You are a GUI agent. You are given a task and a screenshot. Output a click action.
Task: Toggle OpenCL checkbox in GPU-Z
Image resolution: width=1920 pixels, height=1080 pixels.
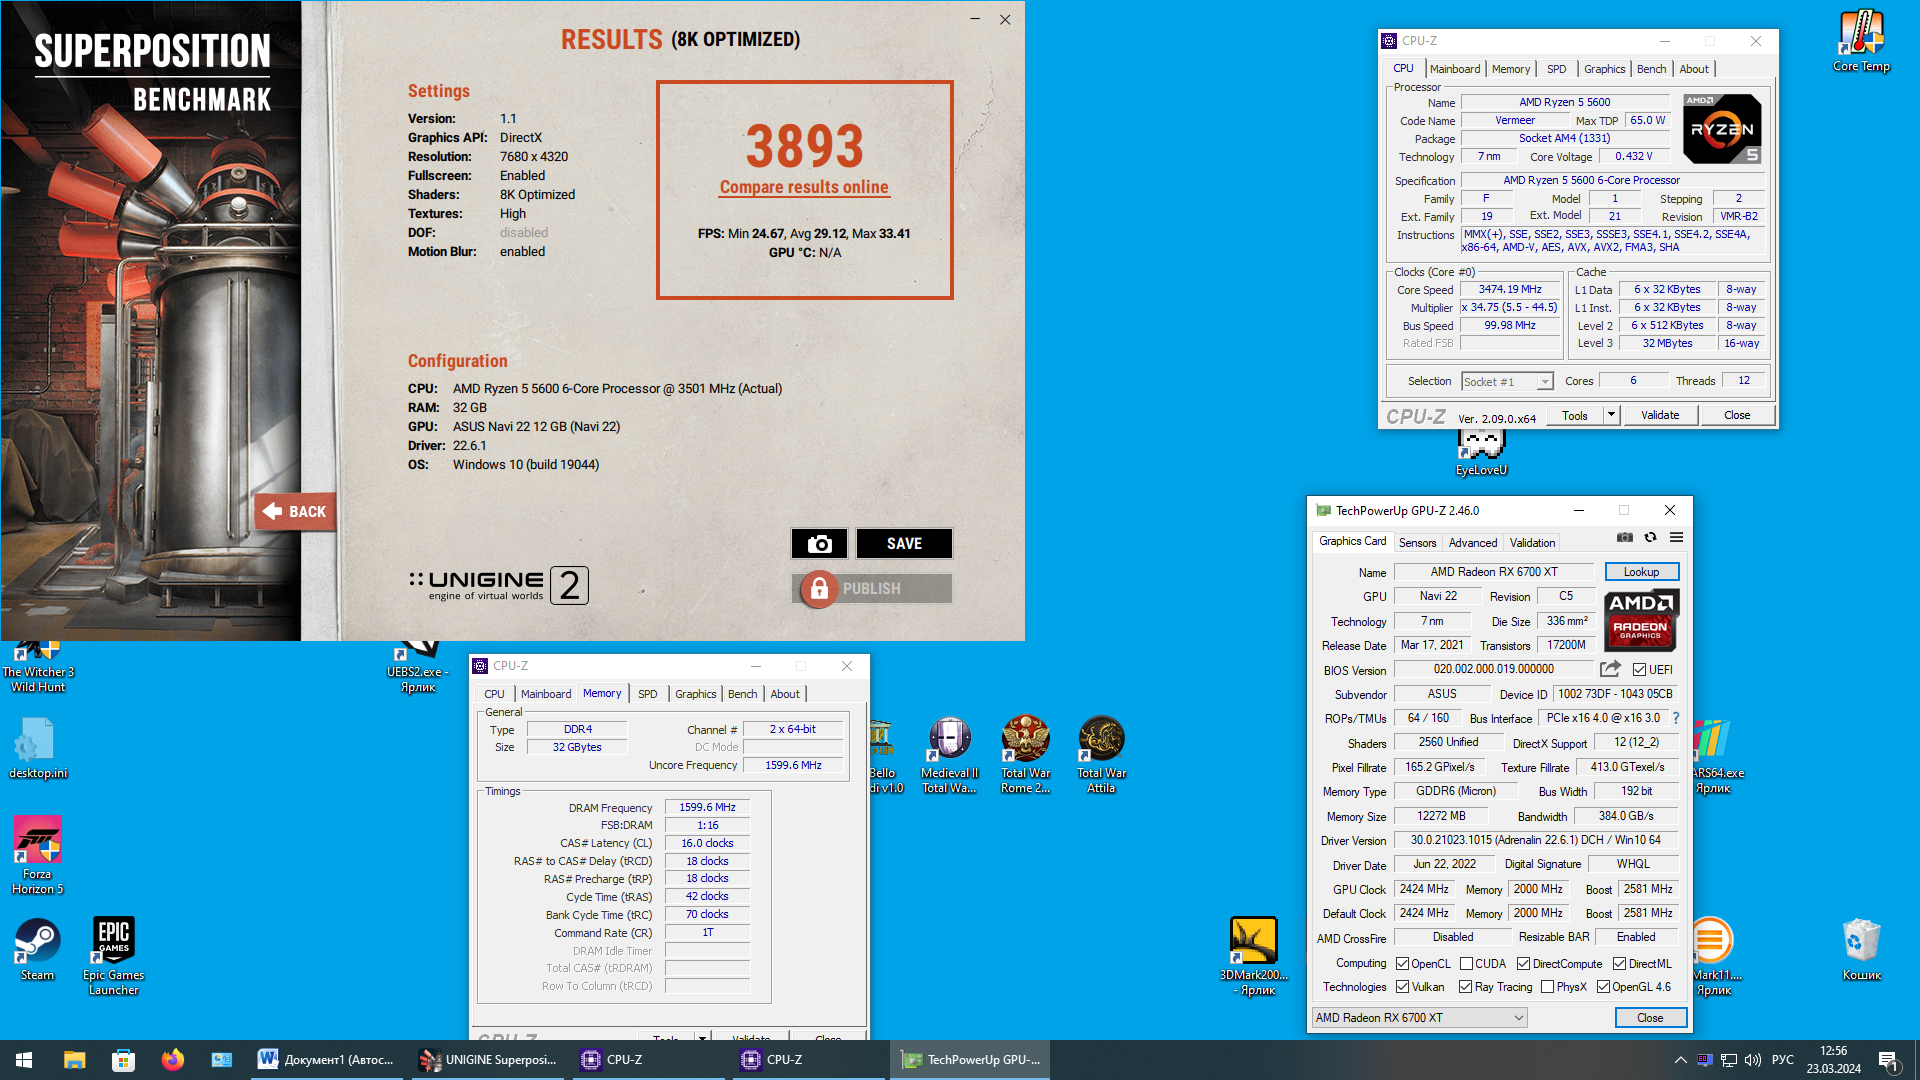pos(1402,964)
